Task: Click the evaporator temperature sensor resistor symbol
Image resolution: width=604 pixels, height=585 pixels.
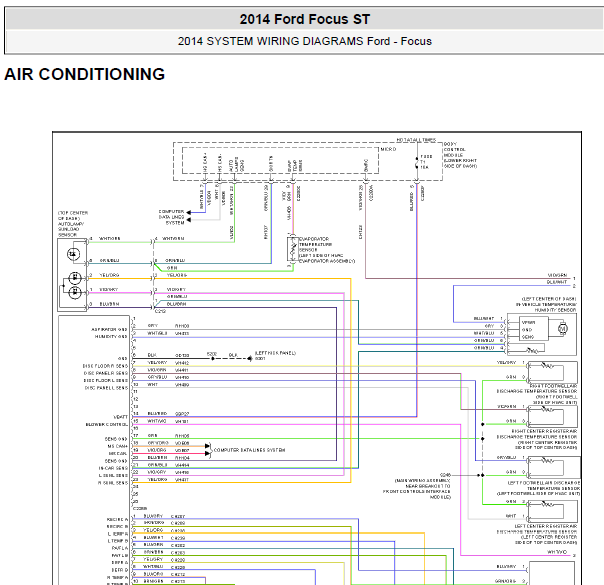Action: (292, 250)
